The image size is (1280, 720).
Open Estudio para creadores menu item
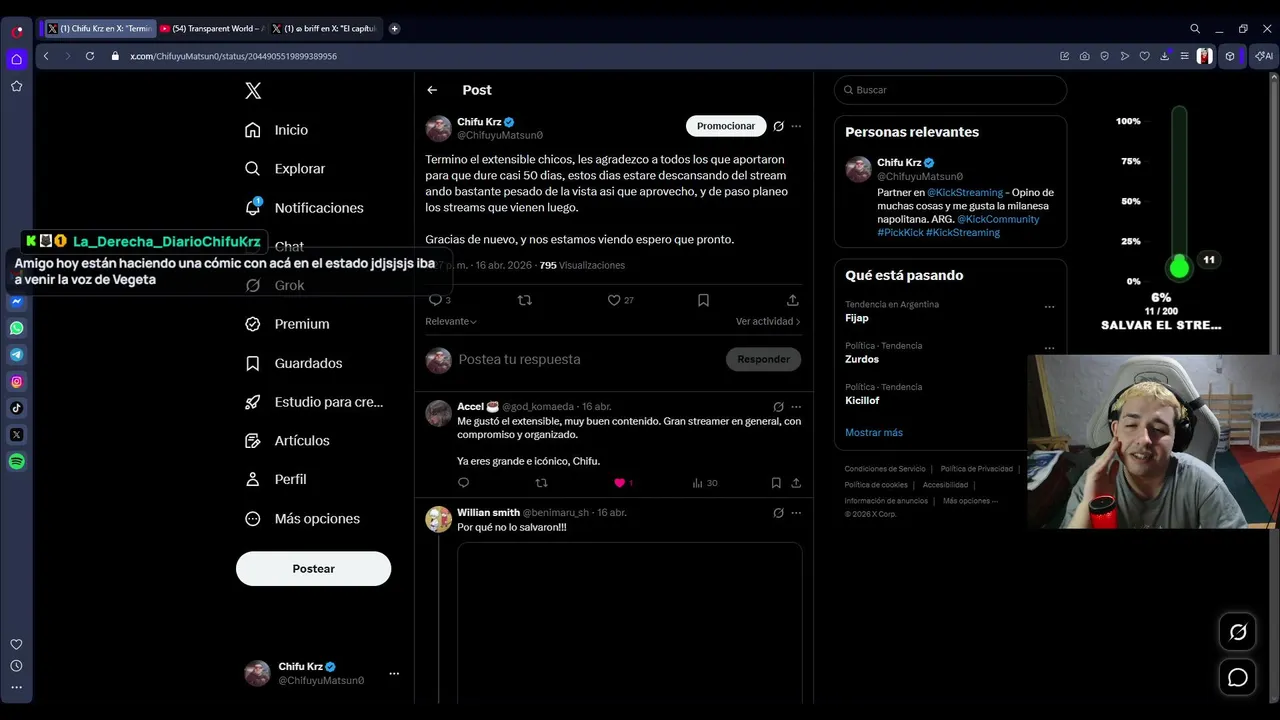point(315,402)
